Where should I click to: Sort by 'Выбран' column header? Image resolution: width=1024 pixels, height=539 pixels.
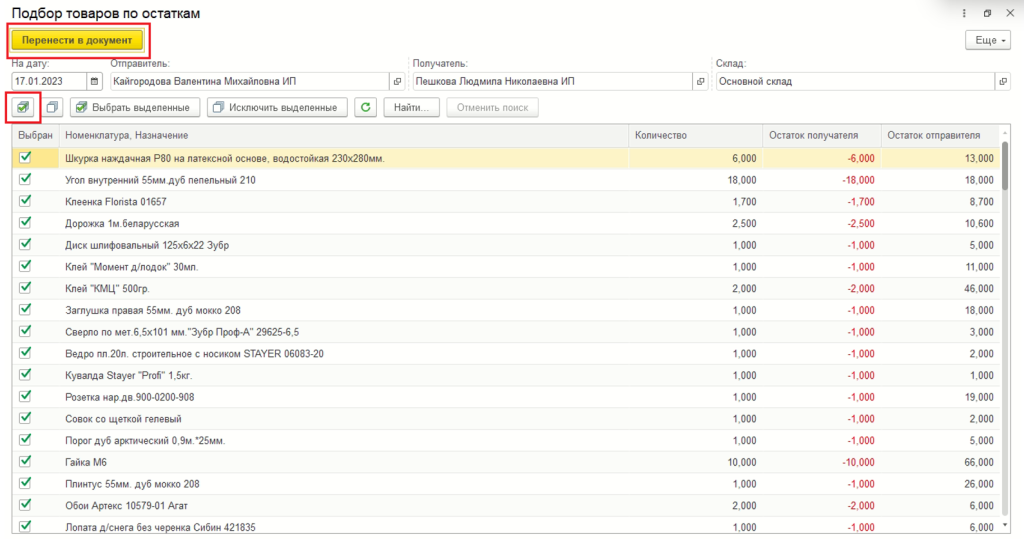point(35,135)
